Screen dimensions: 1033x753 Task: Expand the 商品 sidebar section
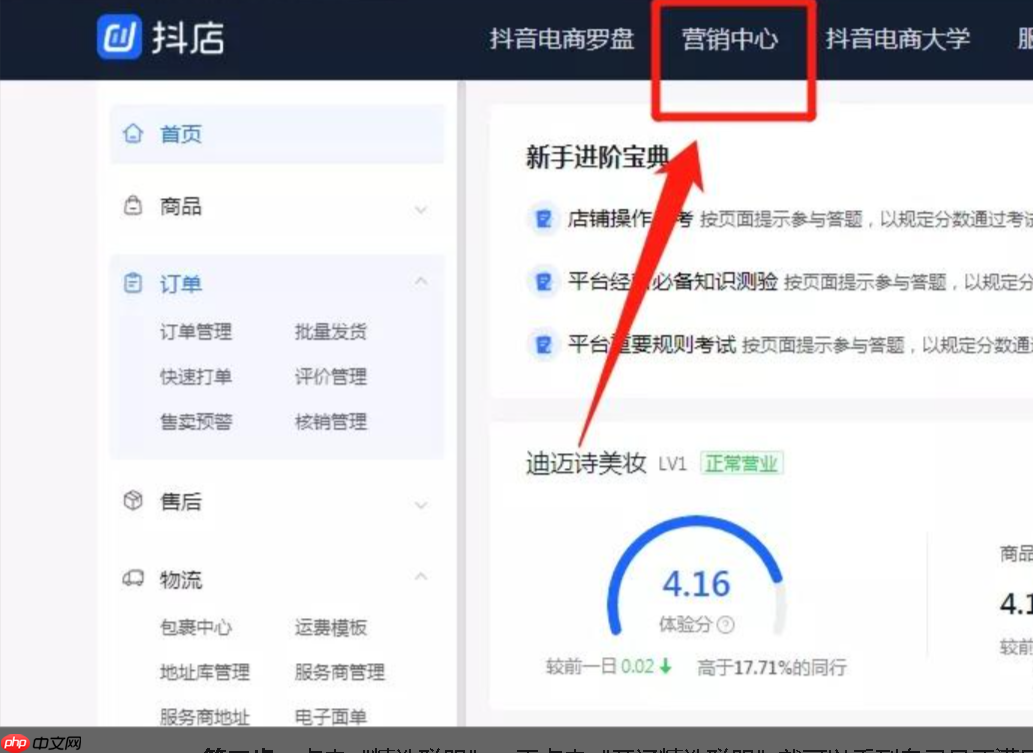tap(420, 210)
